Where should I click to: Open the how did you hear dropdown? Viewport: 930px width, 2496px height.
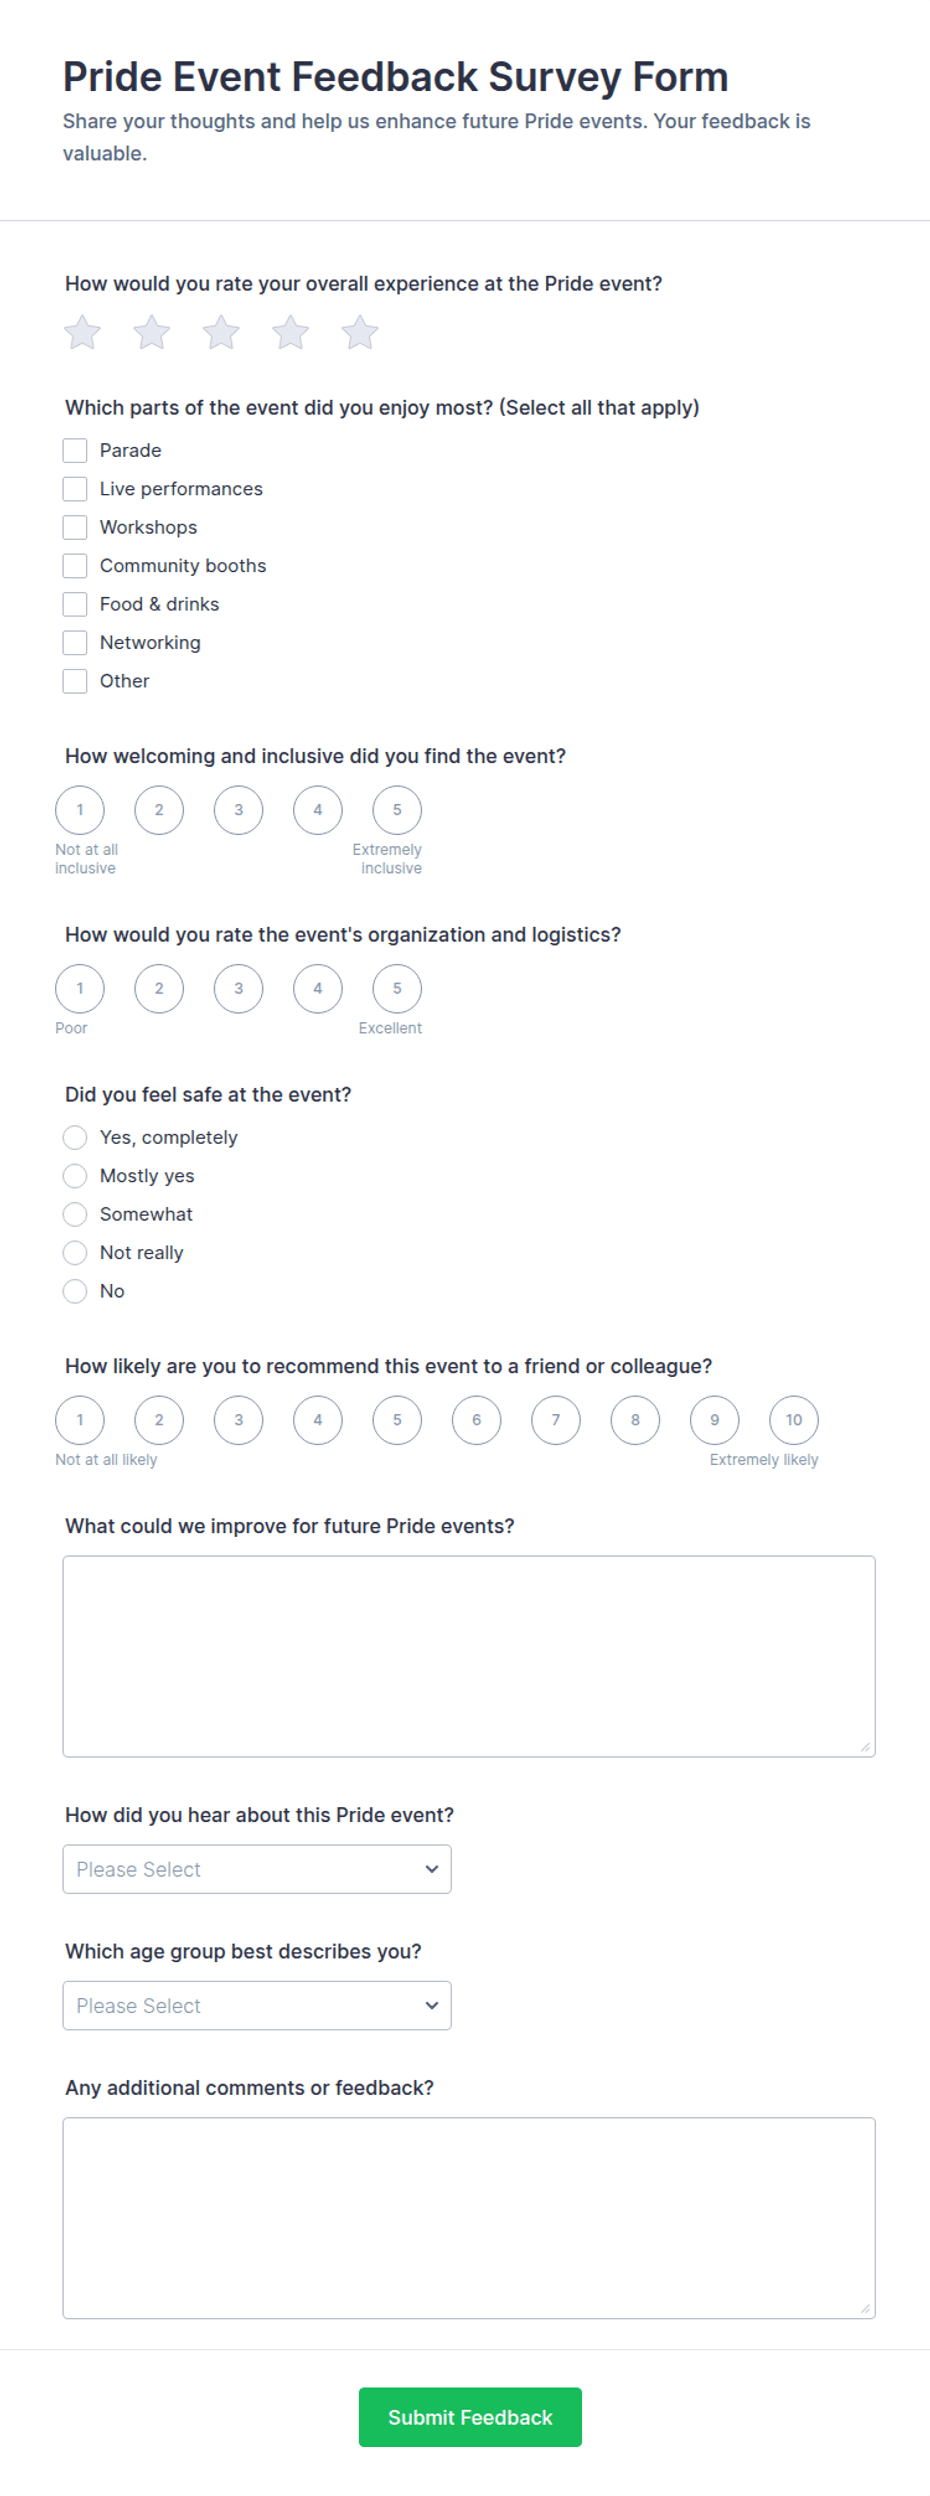pos(257,1869)
